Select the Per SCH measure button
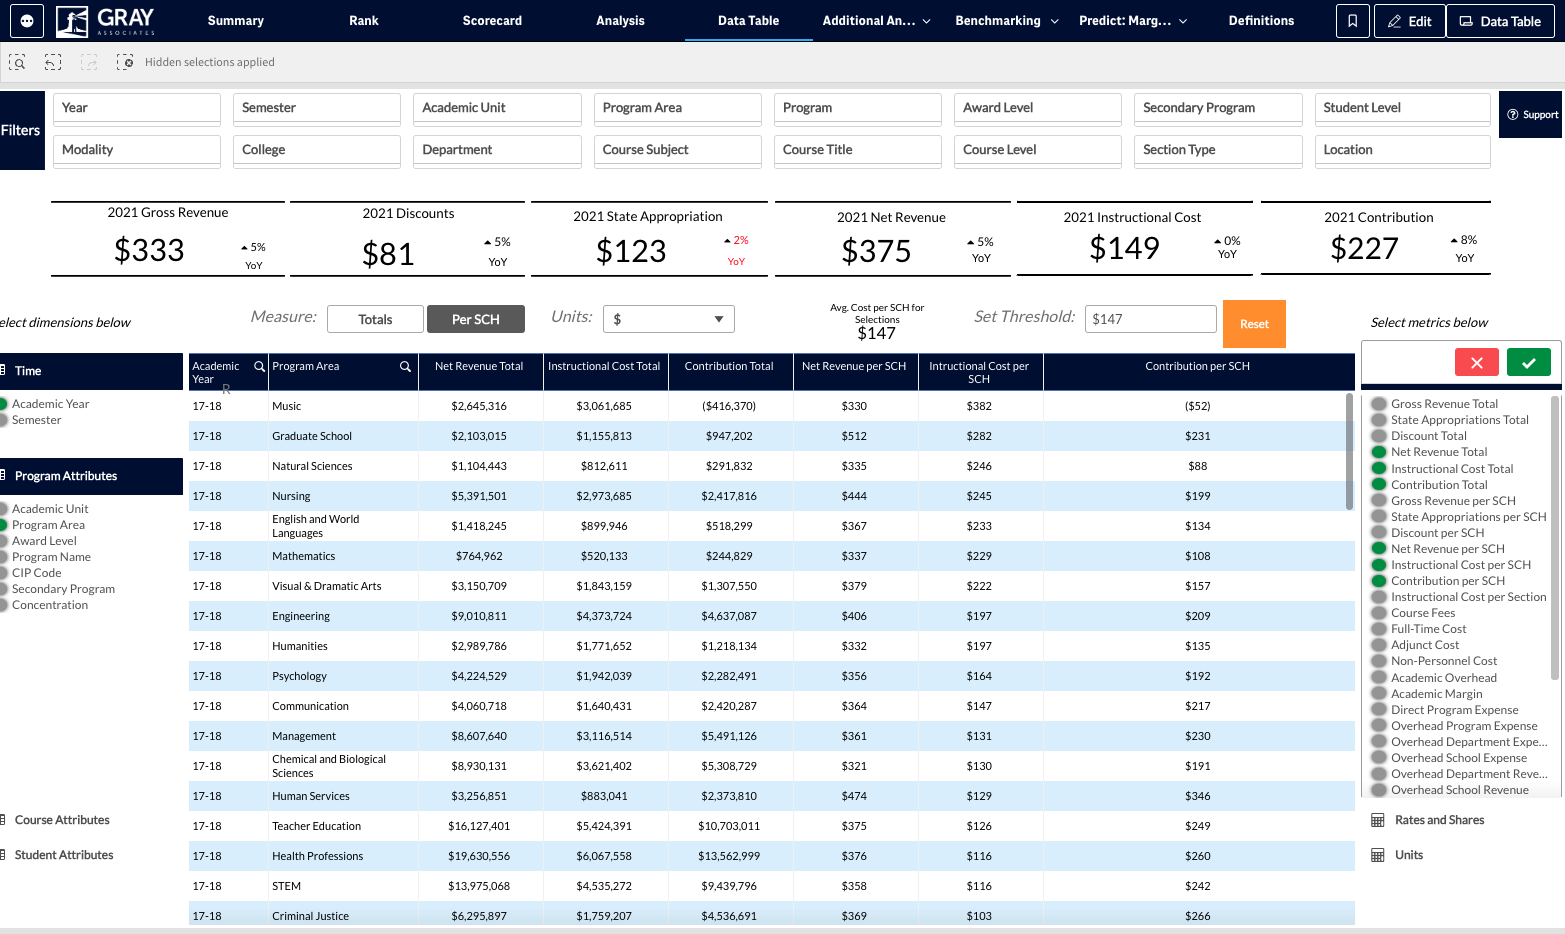The image size is (1565, 934). 476,320
